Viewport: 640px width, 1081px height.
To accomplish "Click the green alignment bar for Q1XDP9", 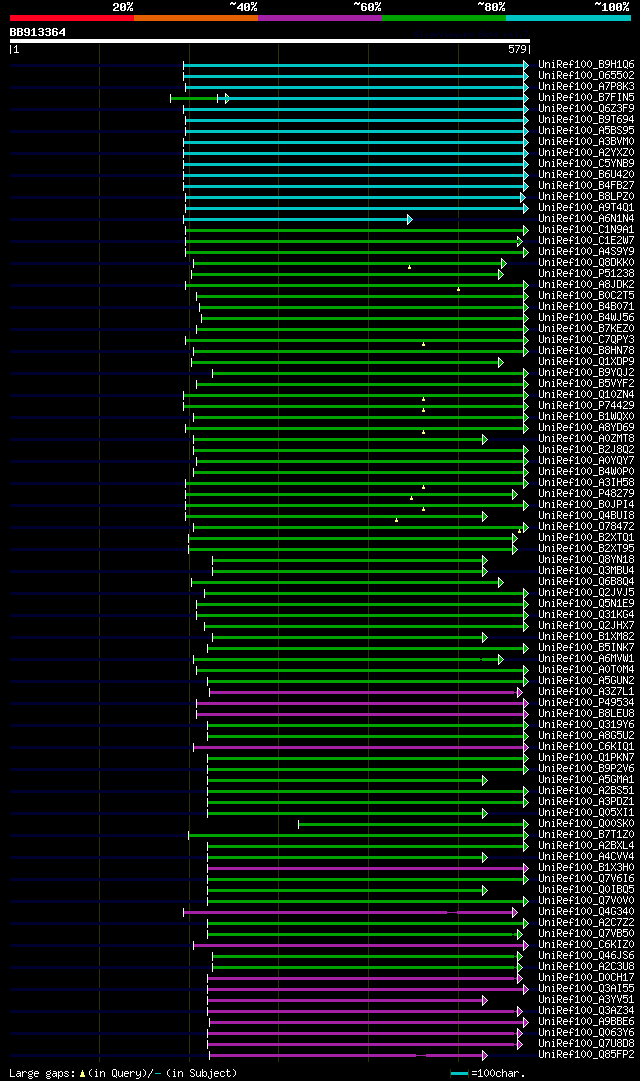I will click(348, 363).
